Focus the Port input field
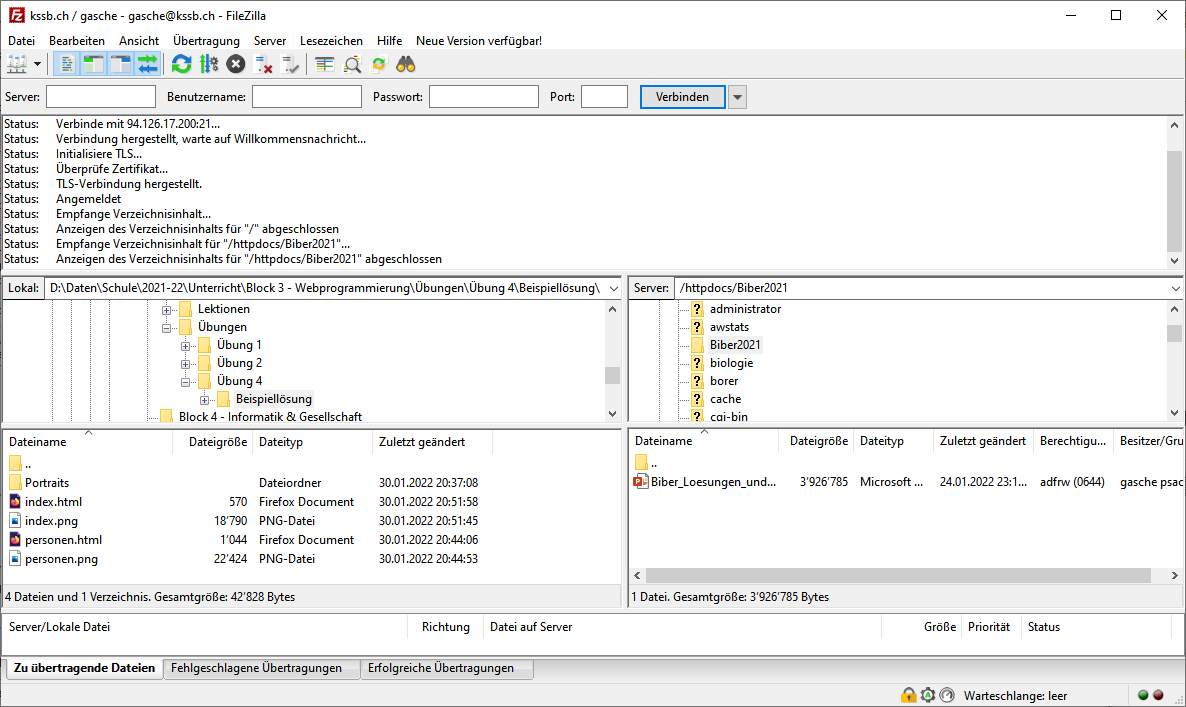This screenshot has height=707, width=1186. (x=604, y=97)
